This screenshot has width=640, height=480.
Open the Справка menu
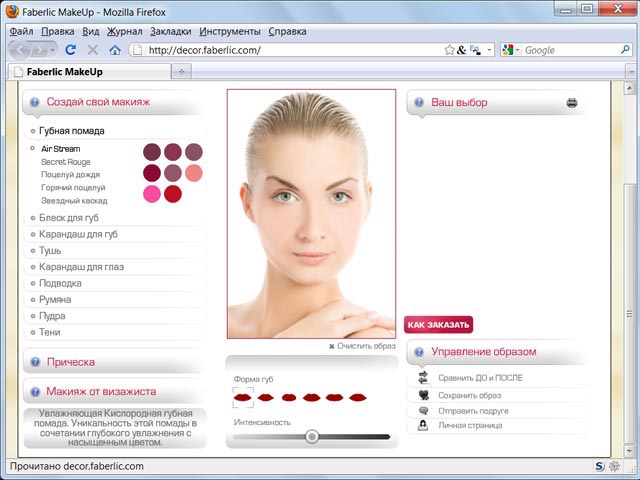point(287,31)
